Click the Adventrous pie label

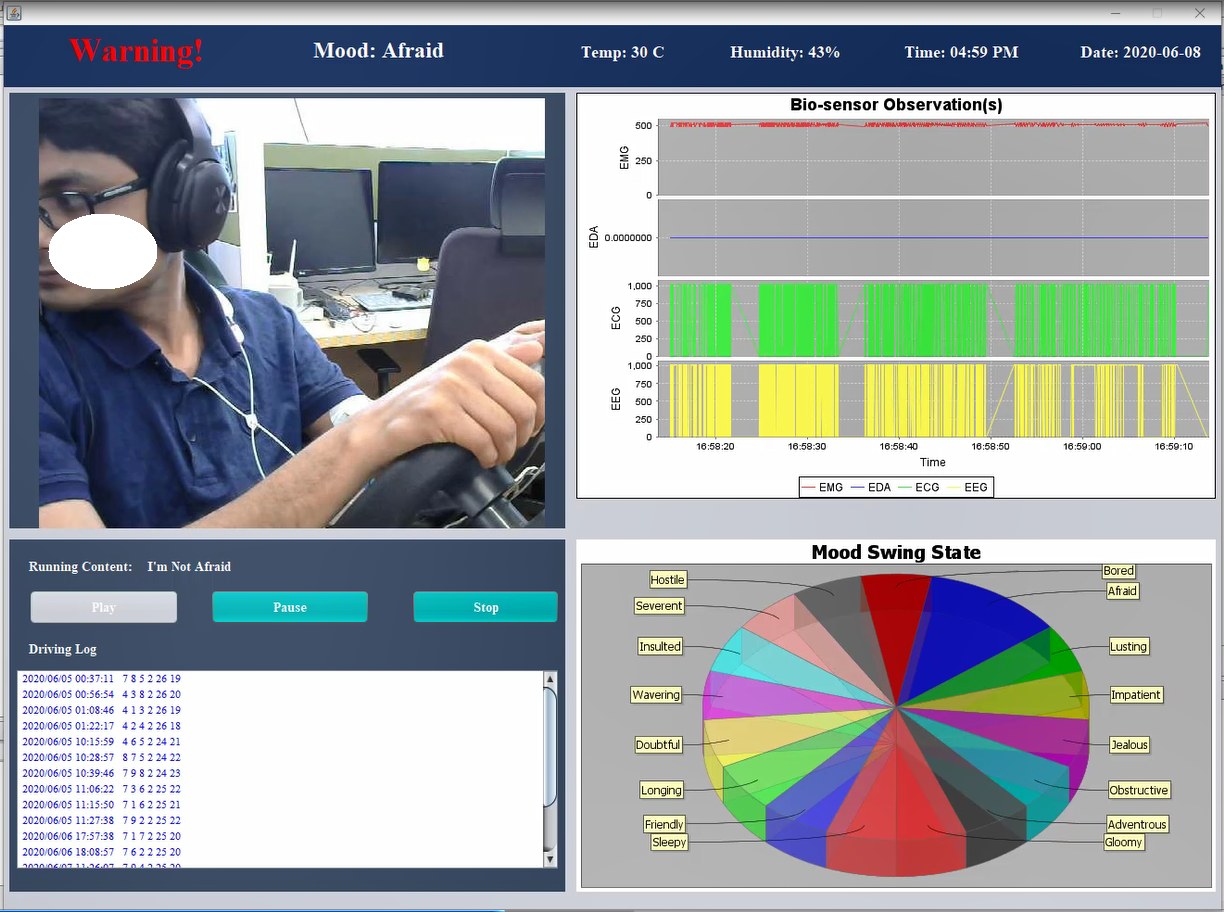(1137, 825)
